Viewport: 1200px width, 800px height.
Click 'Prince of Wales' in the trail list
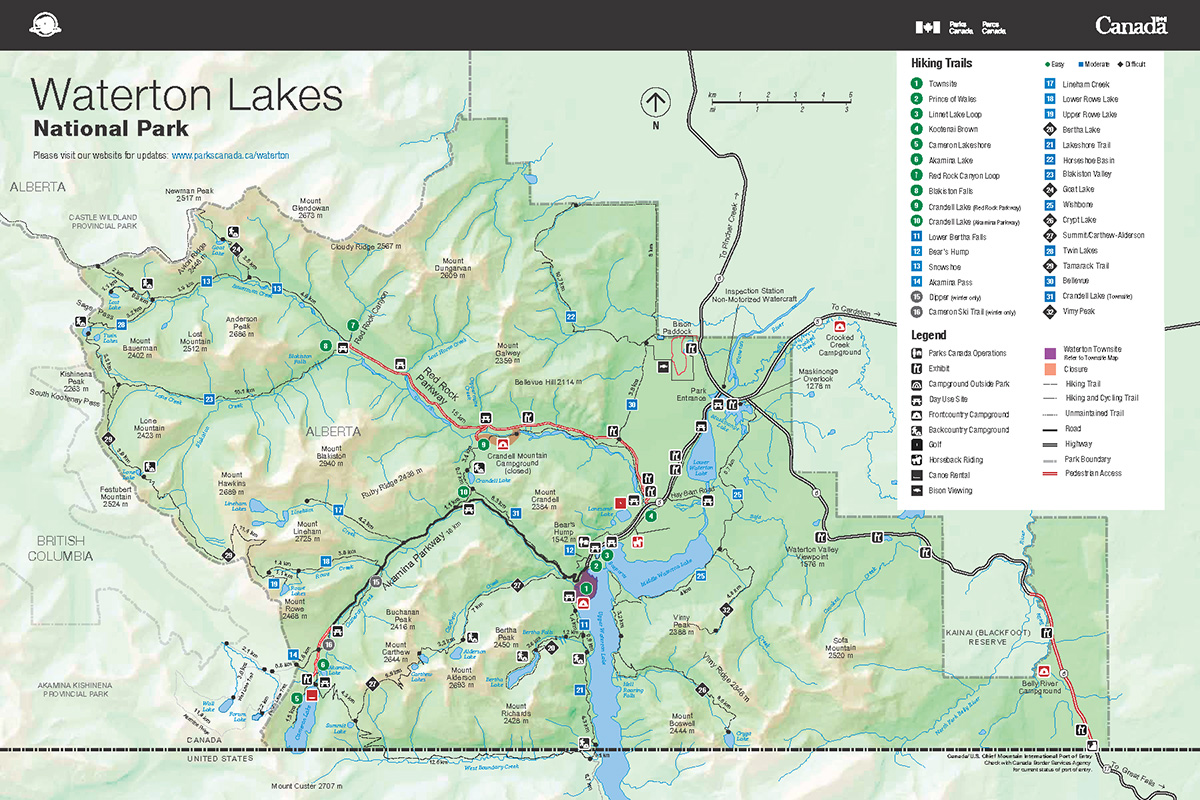[952, 99]
